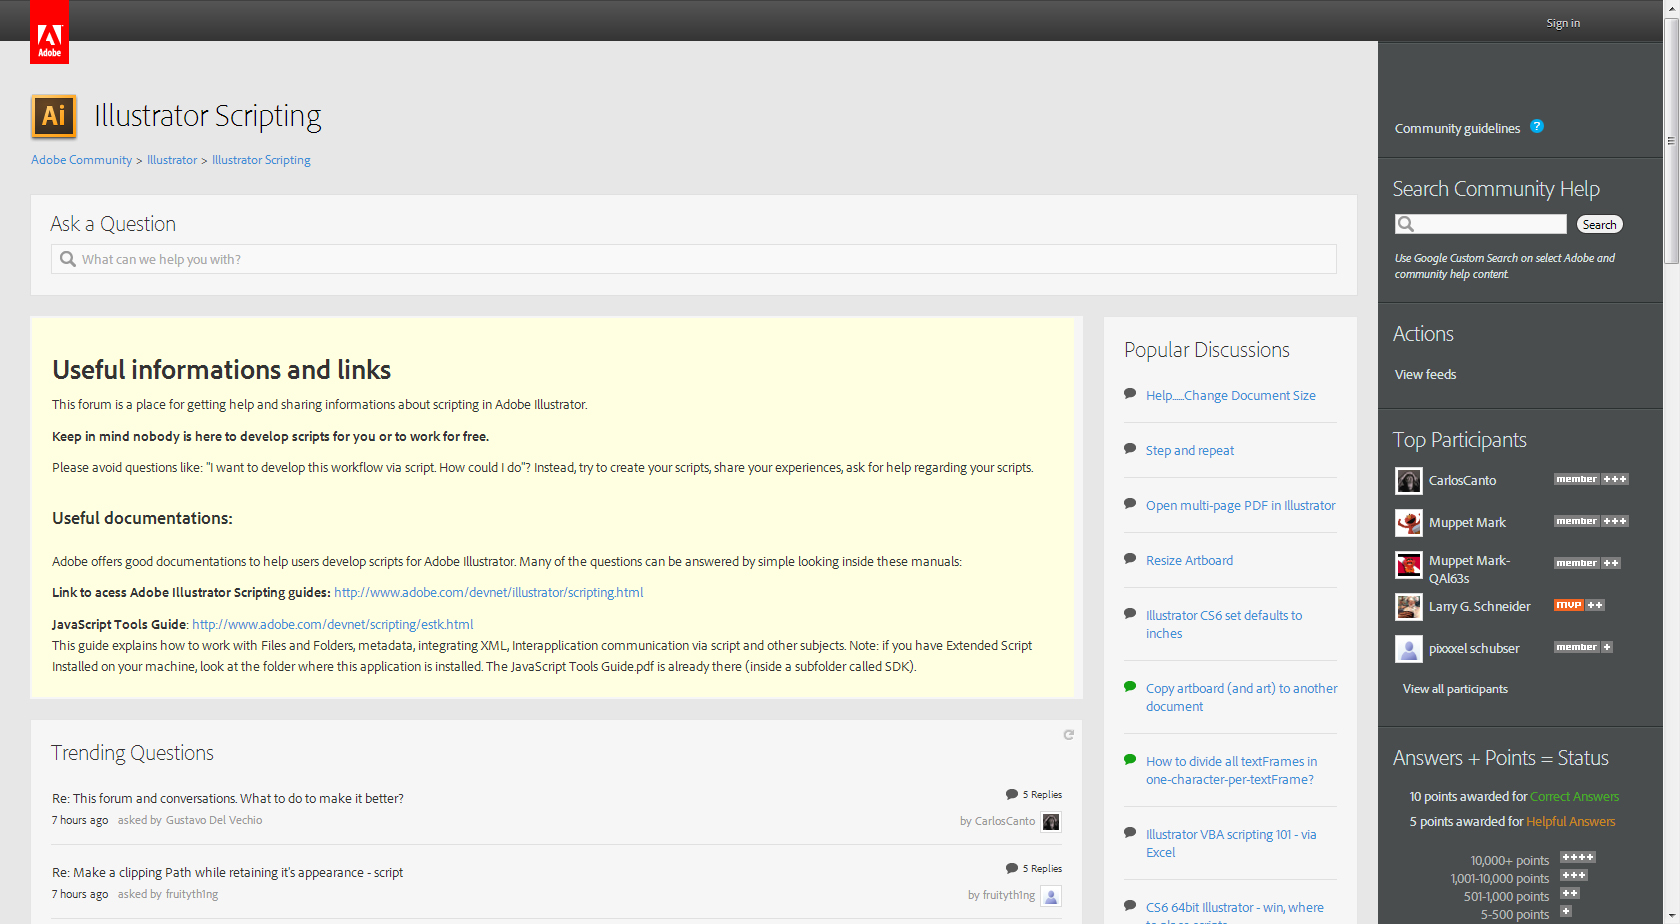The height and width of the screenshot is (924, 1680).
Task: Click the magnifier icon in Search Community Help
Action: (1404, 224)
